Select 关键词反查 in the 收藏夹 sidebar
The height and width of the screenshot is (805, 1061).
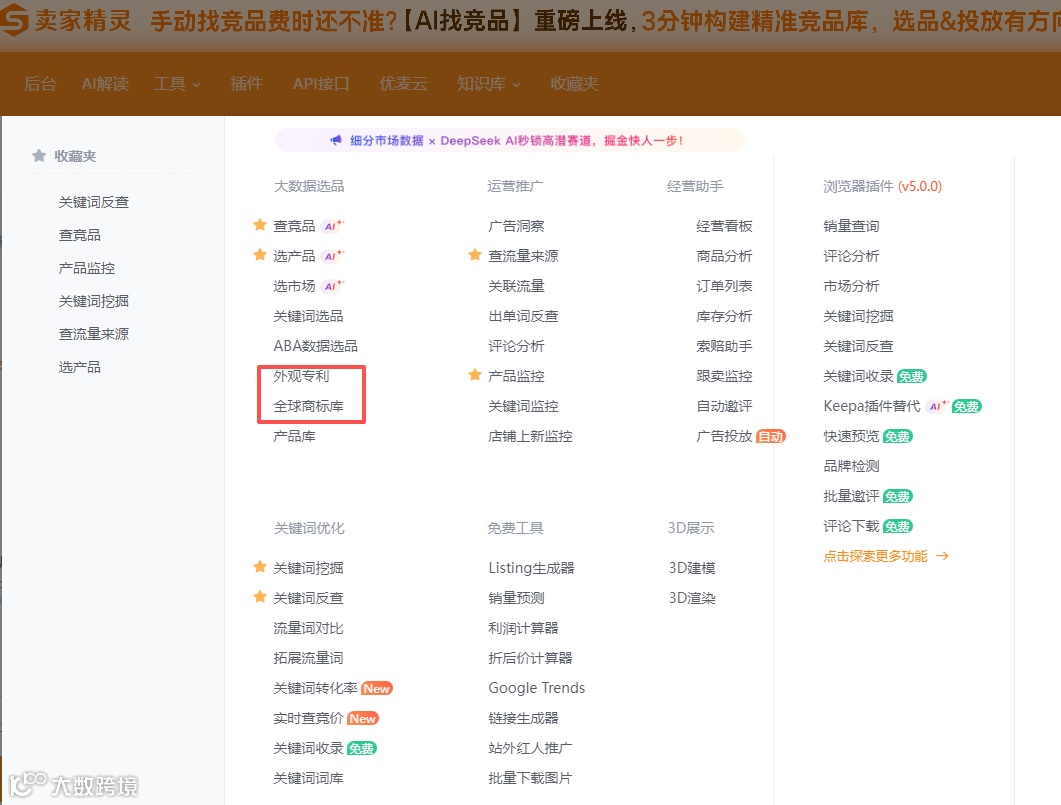point(93,202)
